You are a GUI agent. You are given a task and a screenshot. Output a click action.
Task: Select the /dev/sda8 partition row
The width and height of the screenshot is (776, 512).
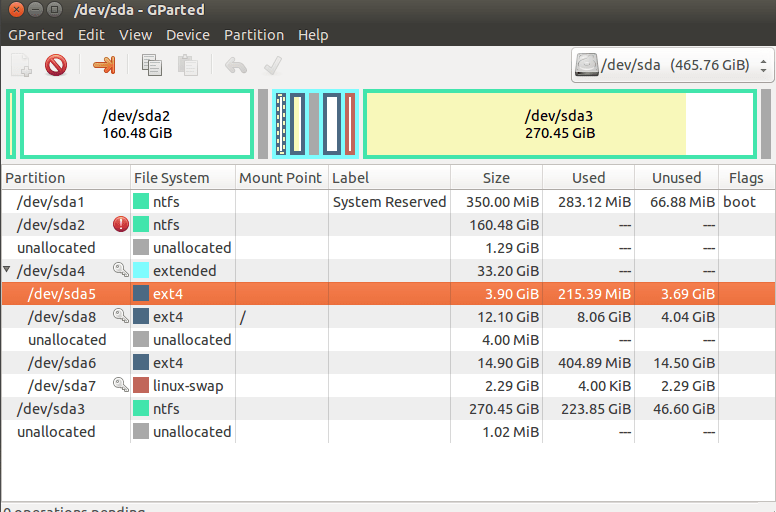[388, 317]
